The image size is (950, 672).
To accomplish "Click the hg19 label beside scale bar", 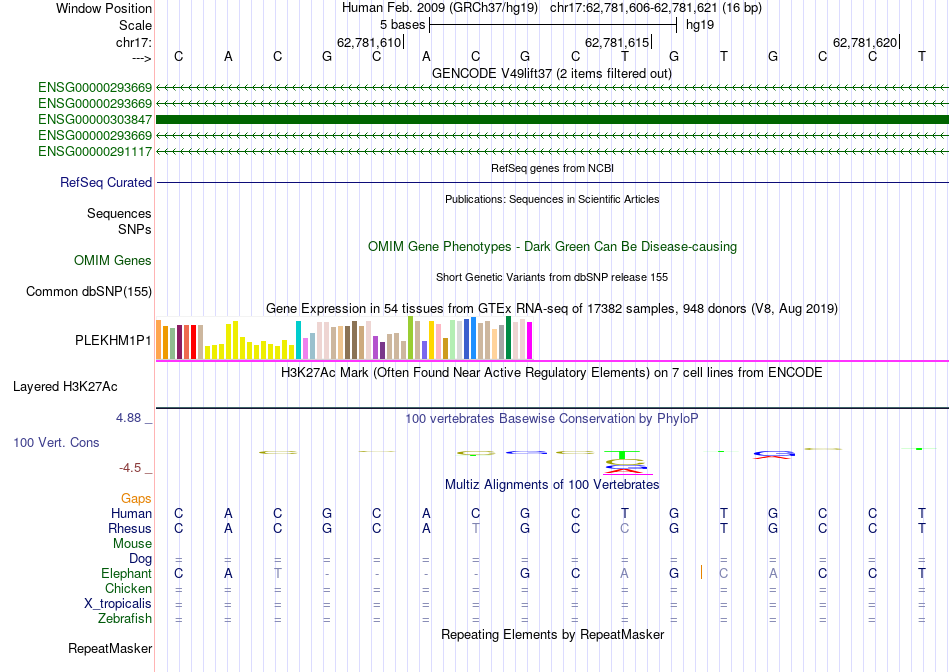I will 700,25.
